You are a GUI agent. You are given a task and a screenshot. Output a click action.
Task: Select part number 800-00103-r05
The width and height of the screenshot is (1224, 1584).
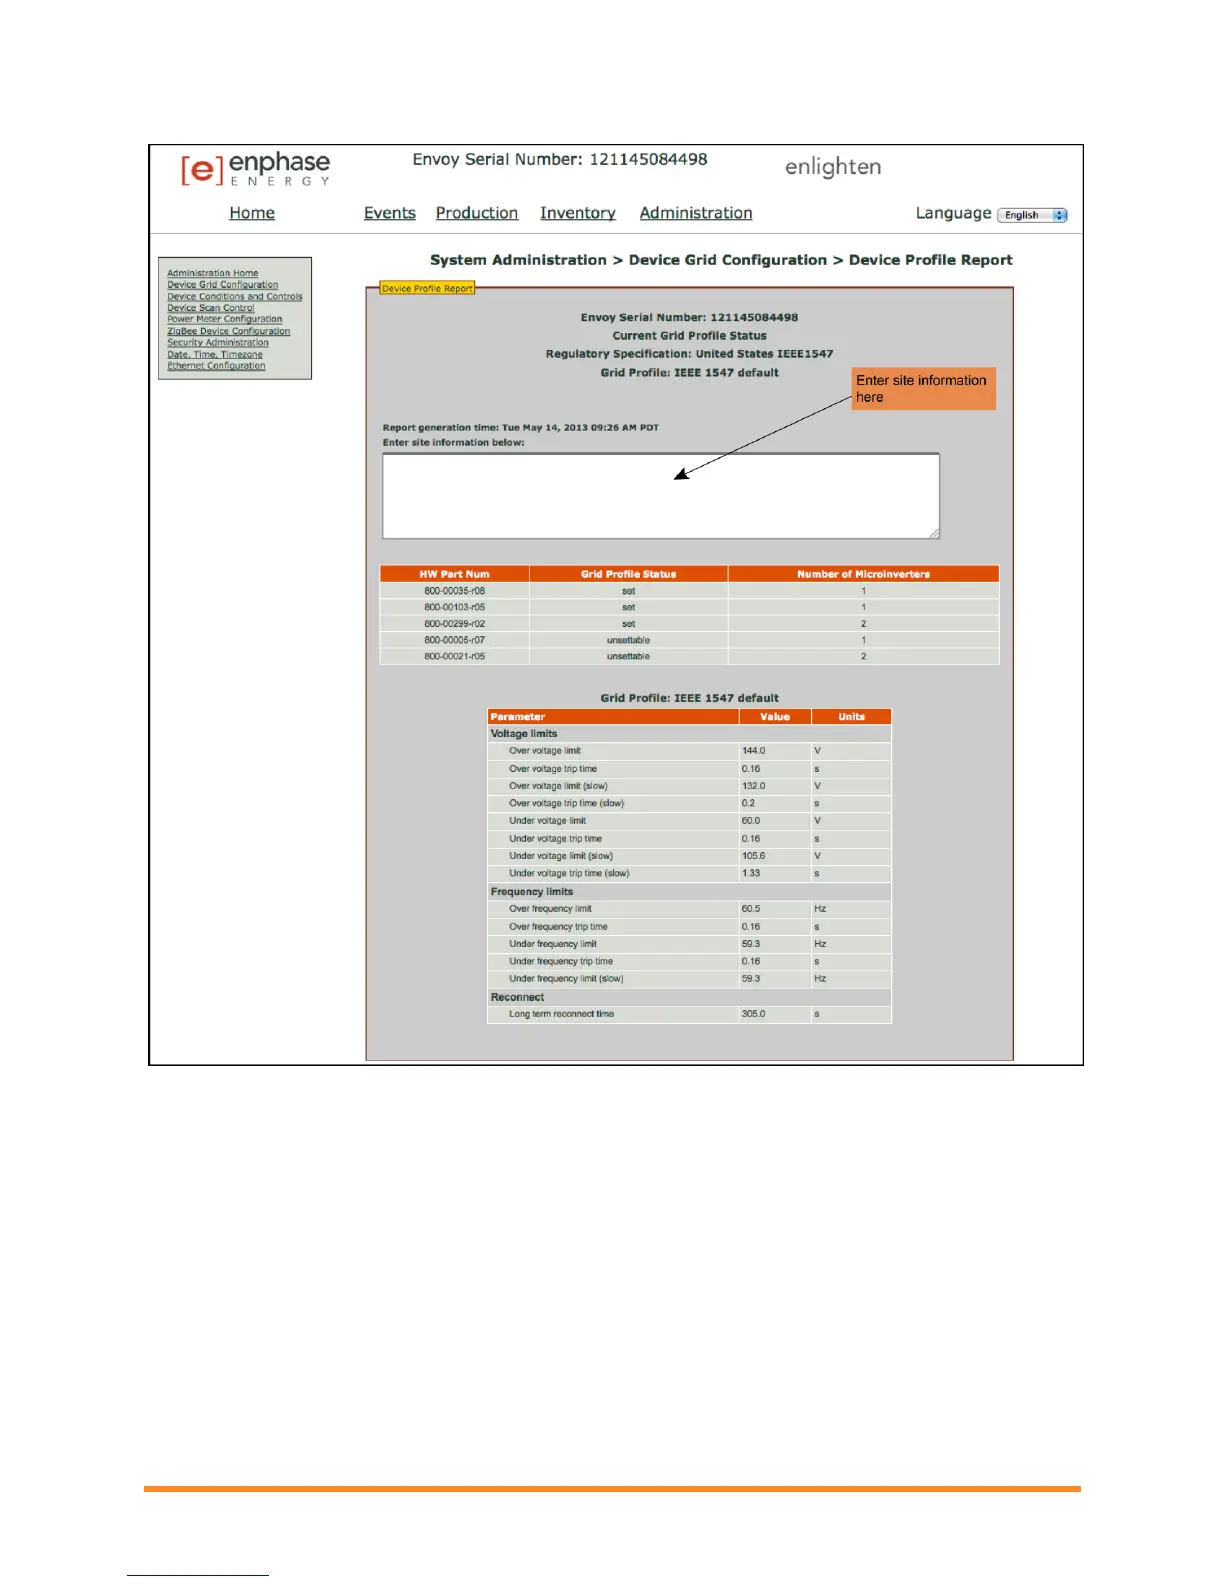(x=454, y=607)
